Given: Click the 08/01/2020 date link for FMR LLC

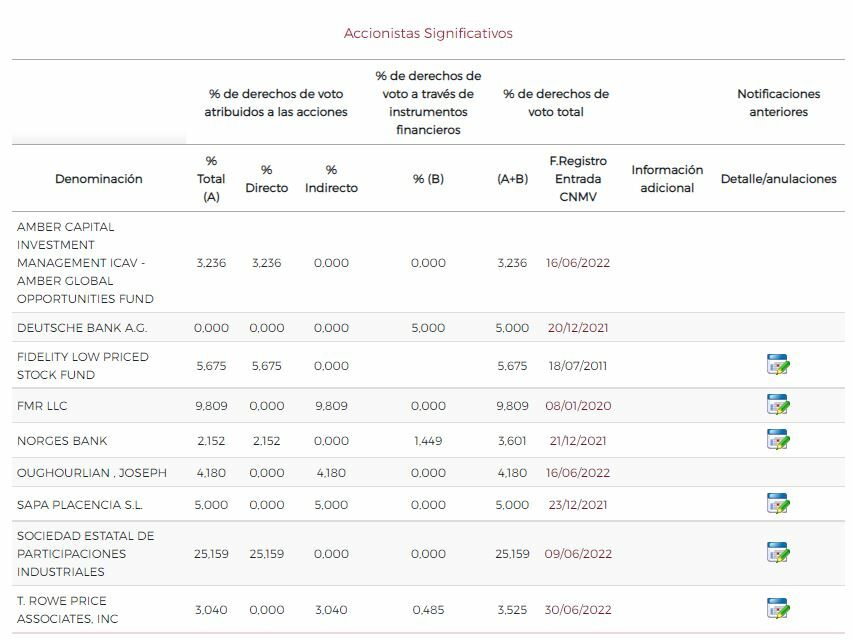Looking at the screenshot, I should coord(579,406).
